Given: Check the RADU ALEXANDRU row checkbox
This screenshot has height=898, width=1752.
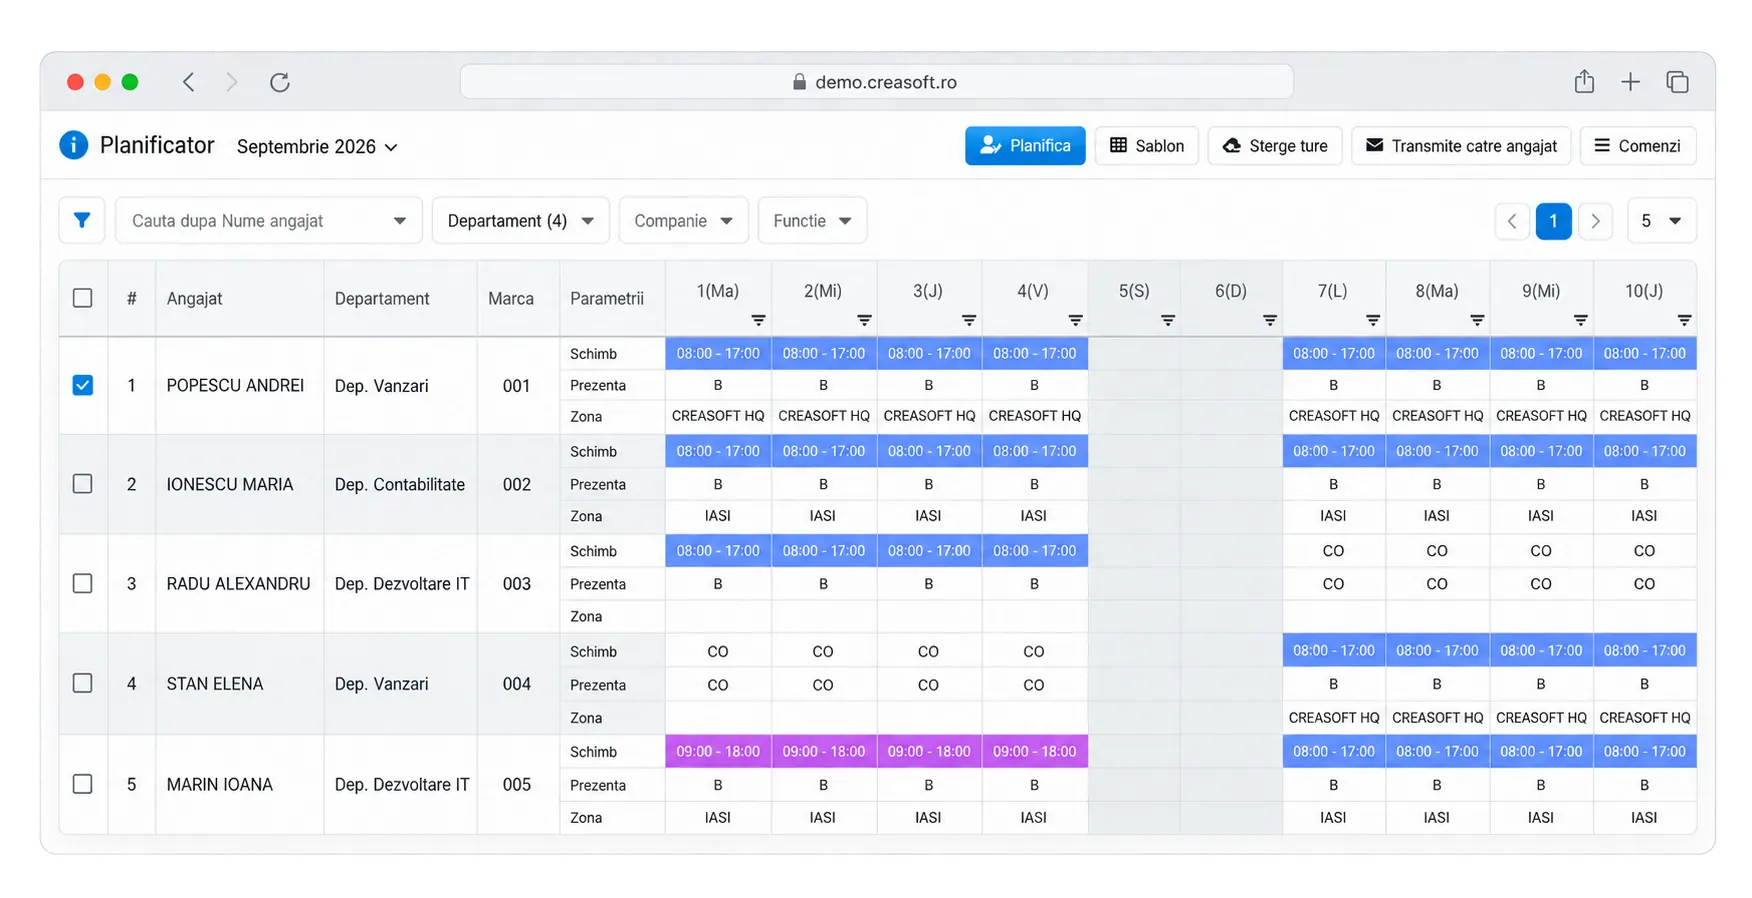Looking at the screenshot, I should coord(83,583).
